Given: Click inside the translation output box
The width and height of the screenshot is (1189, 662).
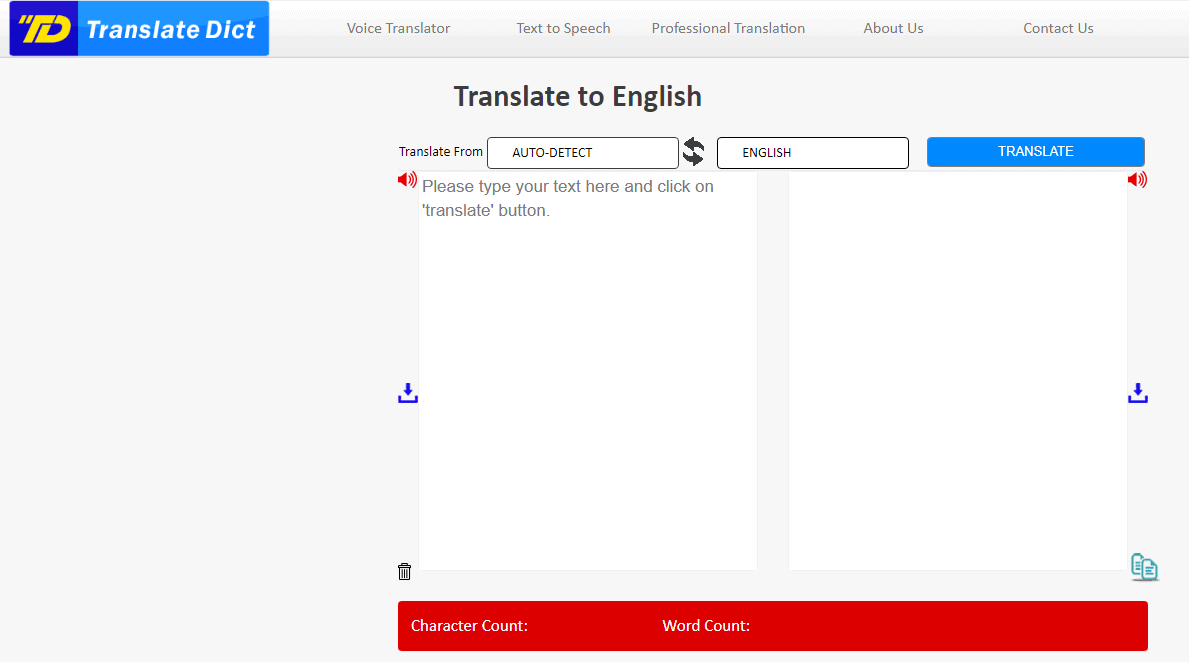Looking at the screenshot, I should point(957,370).
